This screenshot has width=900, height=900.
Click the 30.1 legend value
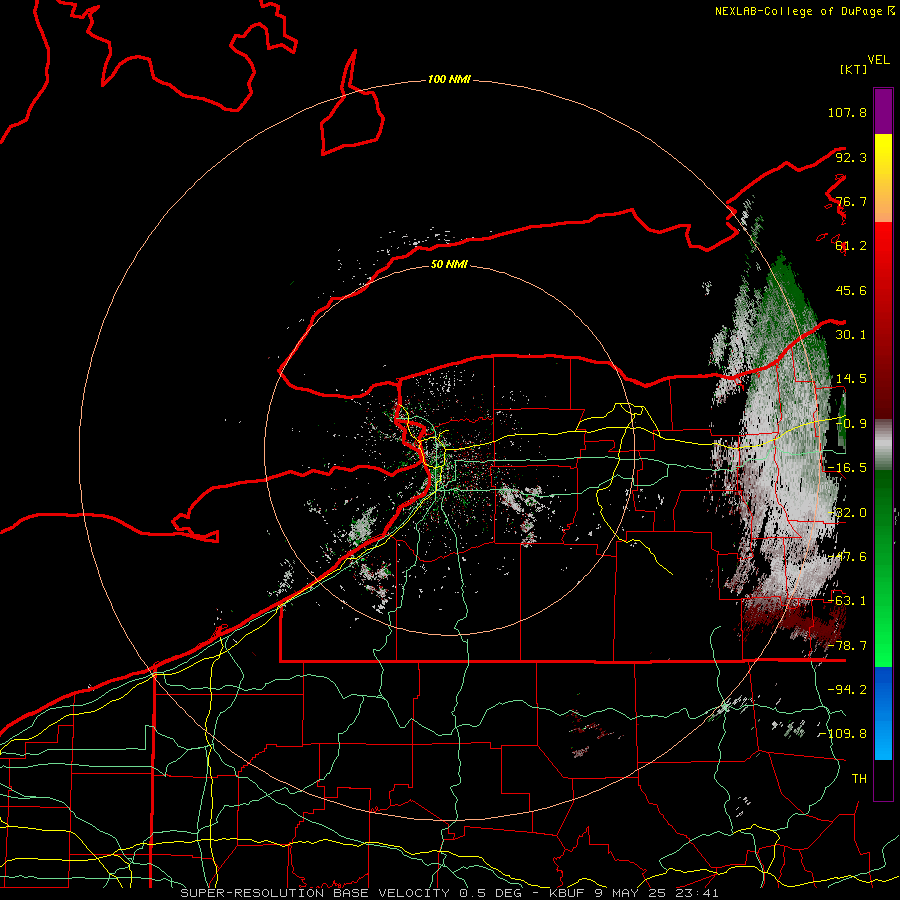tap(851, 335)
